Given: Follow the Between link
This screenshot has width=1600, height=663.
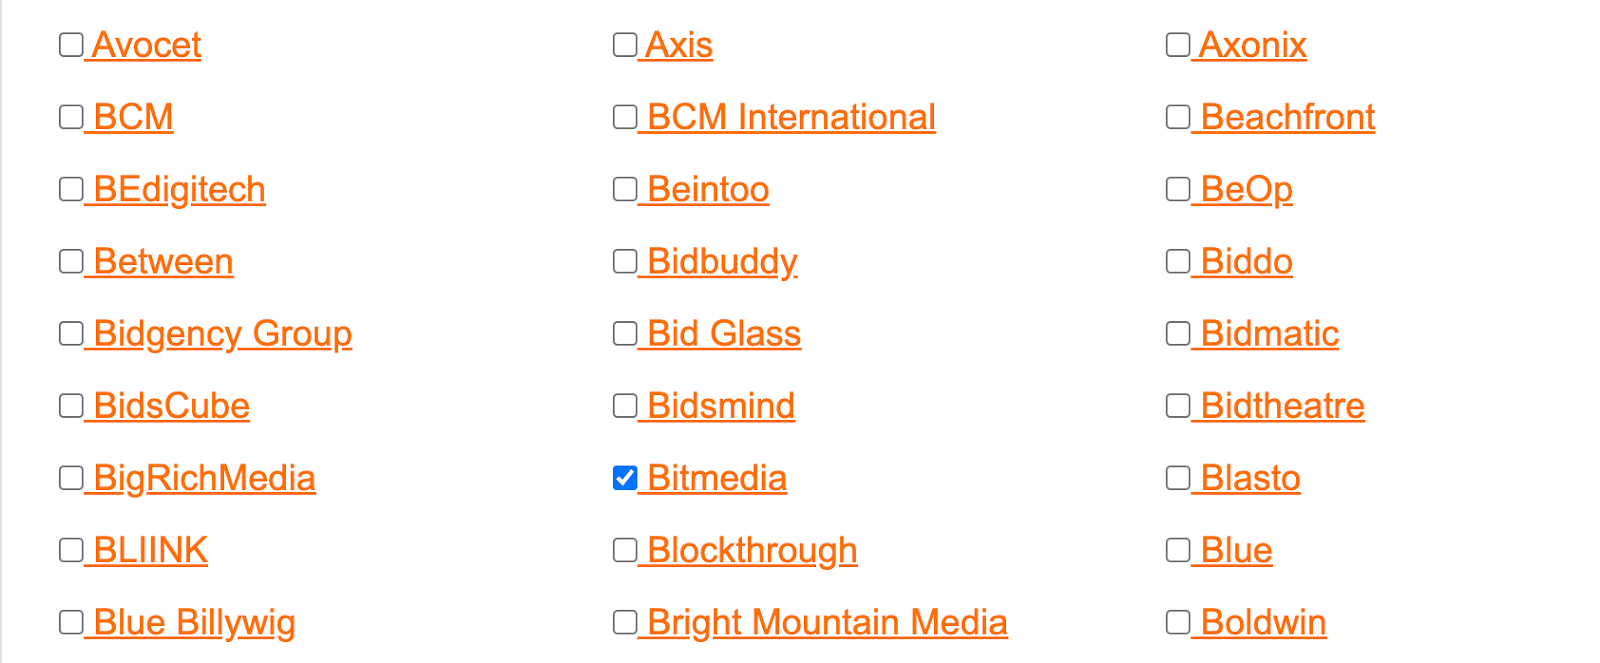Looking at the screenshot, I should [163, 261].
